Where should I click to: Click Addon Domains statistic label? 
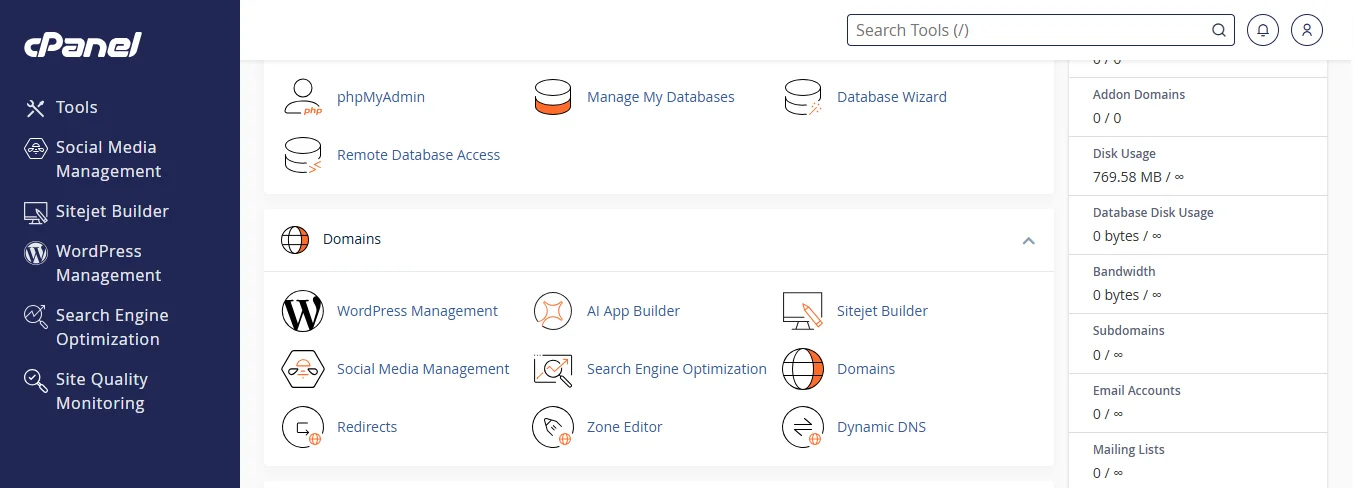pos(1139,95)
